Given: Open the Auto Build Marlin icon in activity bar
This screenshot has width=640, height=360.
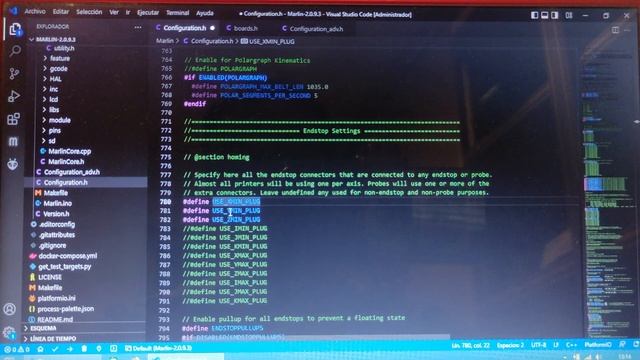Looking at the screenshot, I should pyautogui.click(x=13, y=142).
